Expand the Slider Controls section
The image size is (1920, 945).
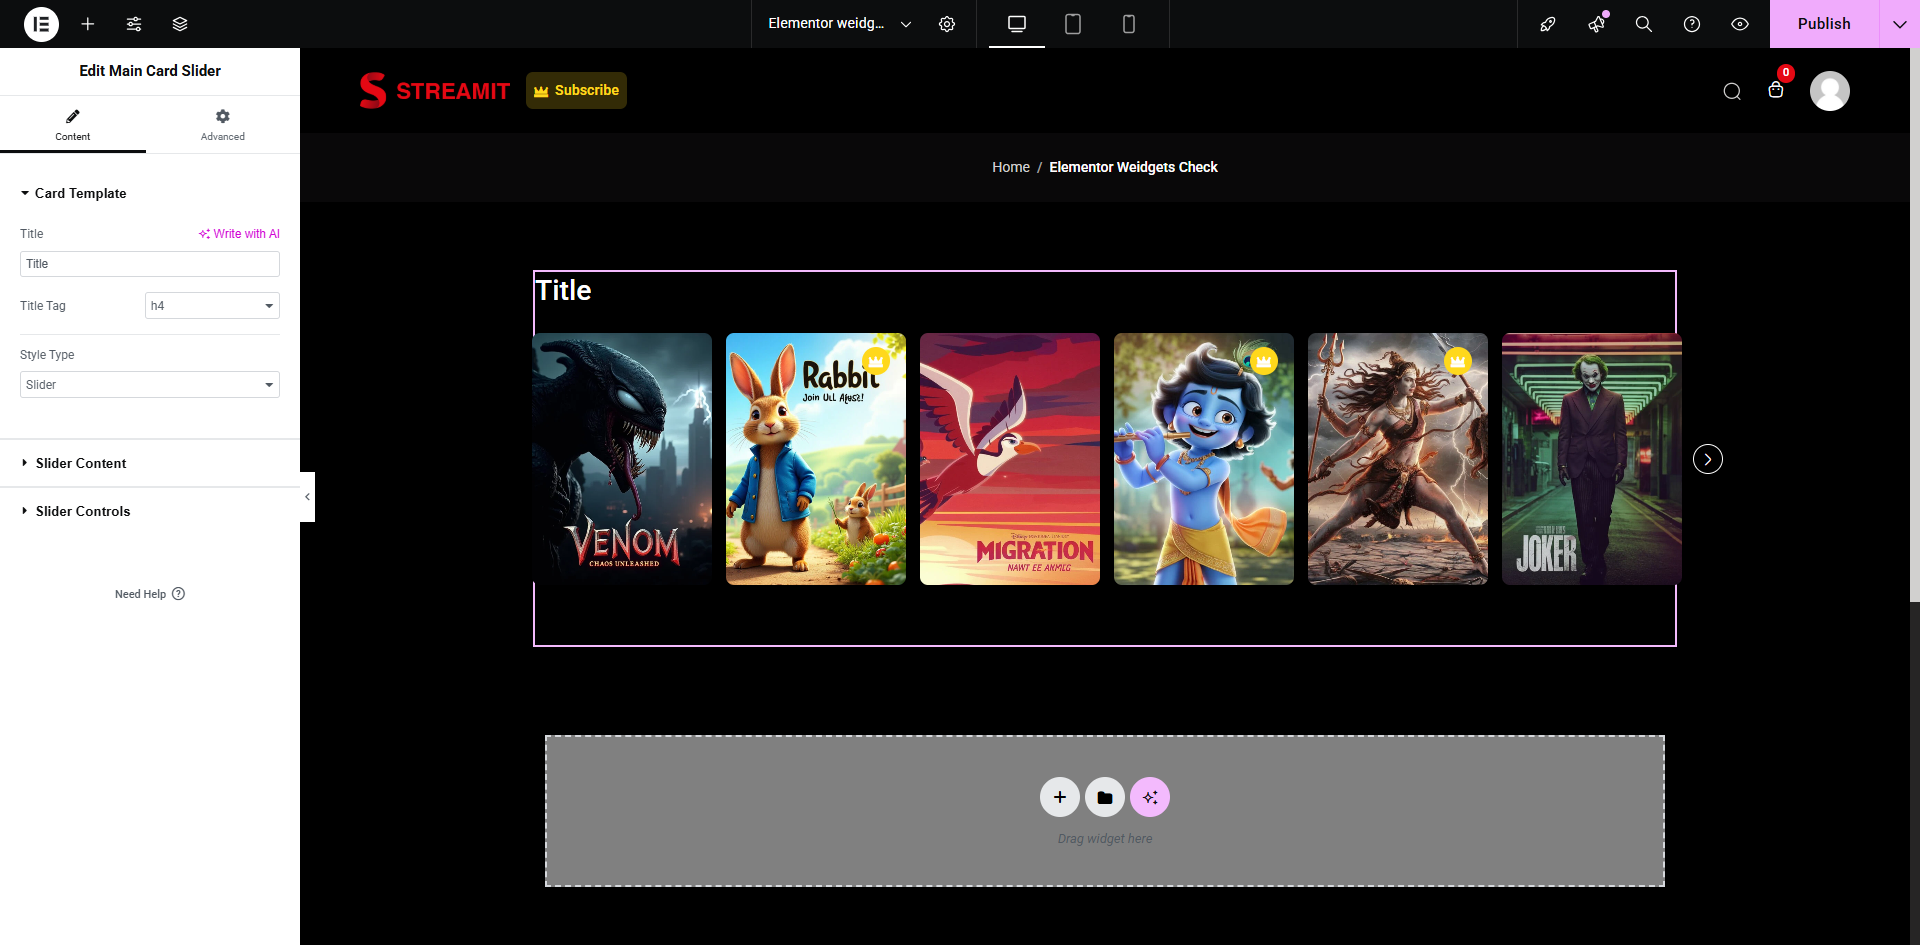[150, 511]
